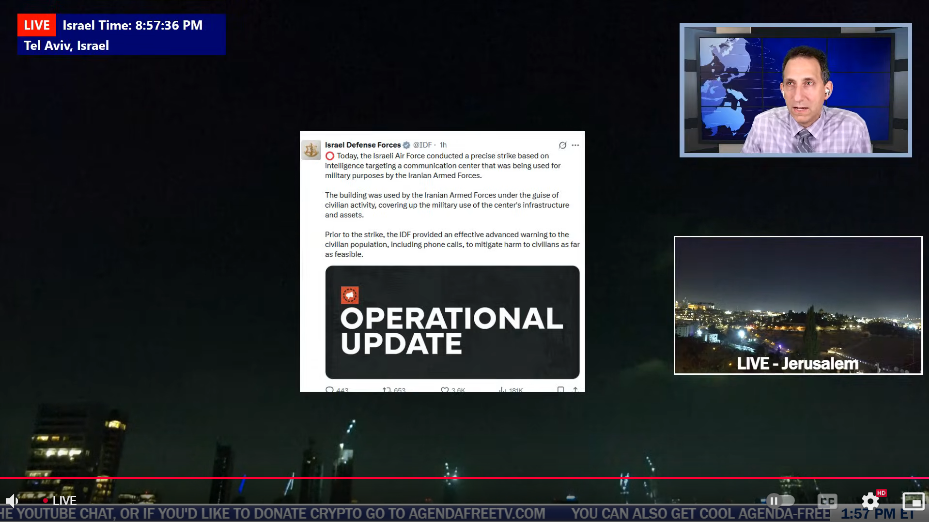Click the tweet's like heart icon

coord(444,389)
